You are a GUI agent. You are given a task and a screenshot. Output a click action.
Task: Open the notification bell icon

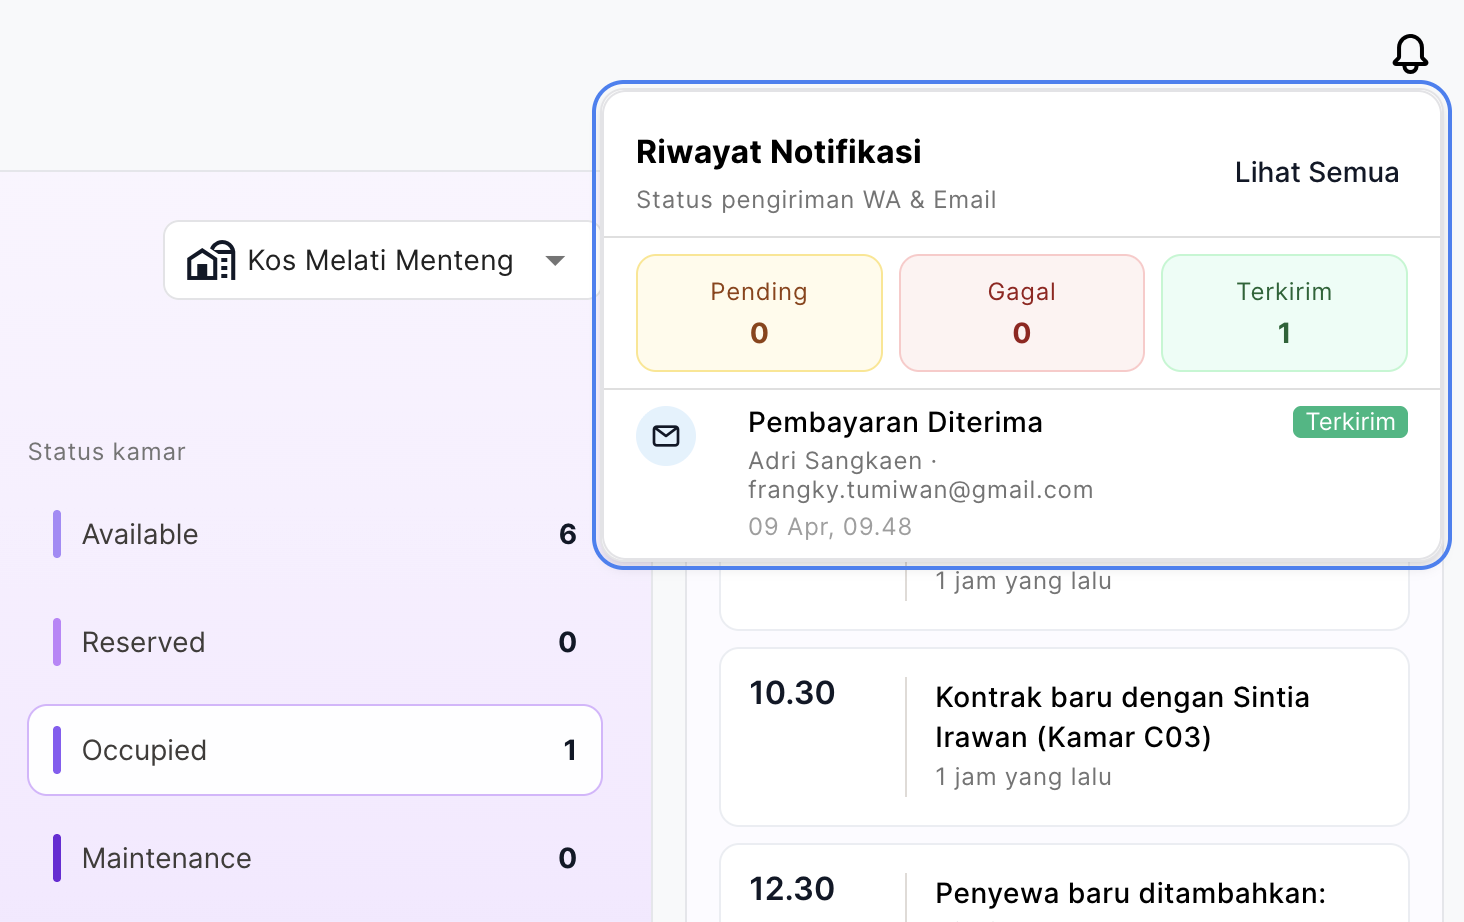[1410, 53]
